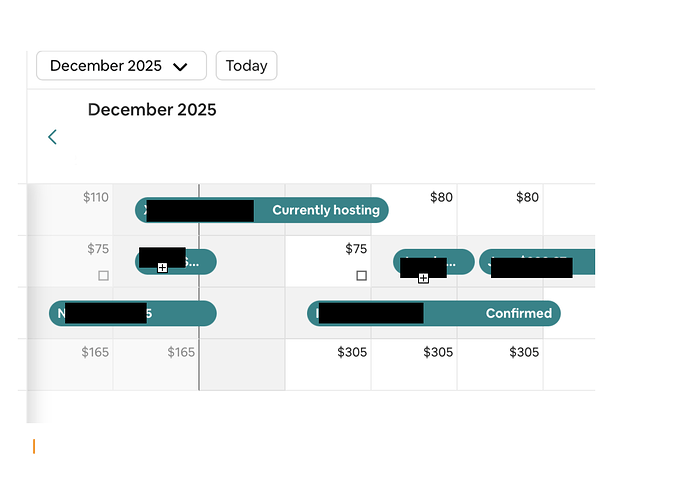Click the plus icon on second-row middle reservation
The height and width of the screenshot is (479, 690).
tap(423, 278)
